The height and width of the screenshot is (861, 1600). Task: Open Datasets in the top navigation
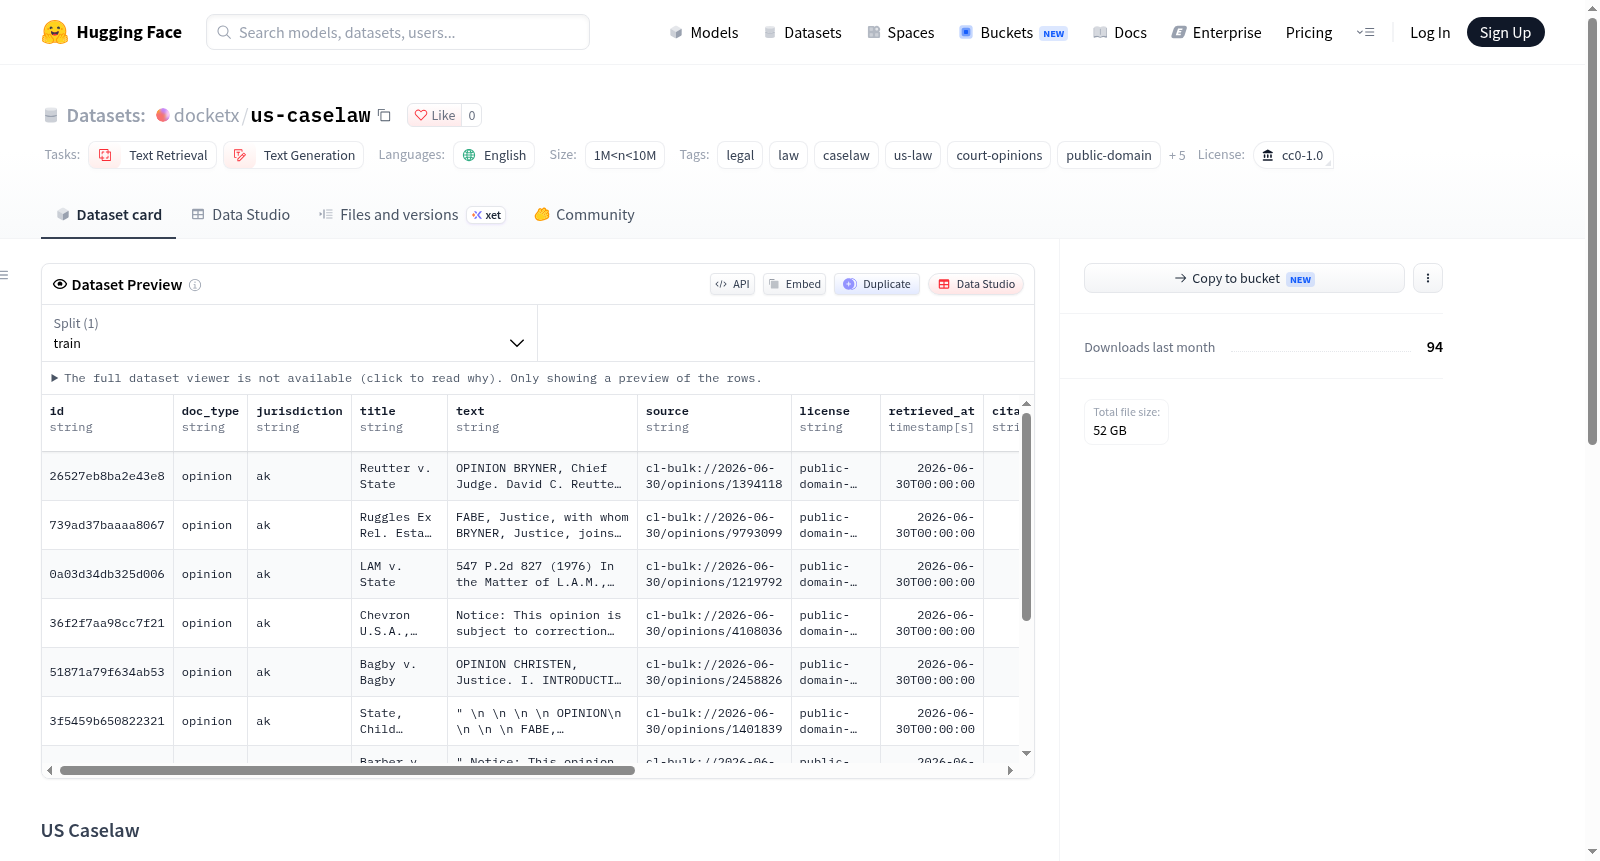(802, 33)
